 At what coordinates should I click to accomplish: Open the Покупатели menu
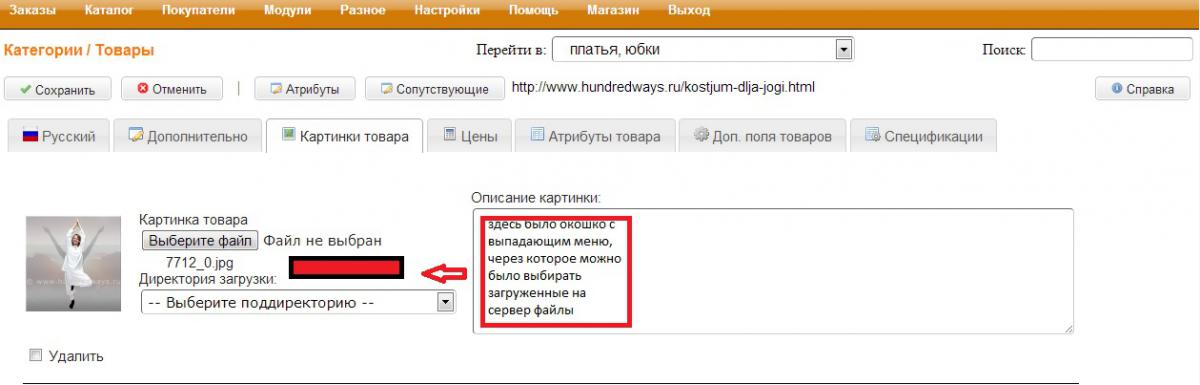pyautogui.click(x=198, y=11)
